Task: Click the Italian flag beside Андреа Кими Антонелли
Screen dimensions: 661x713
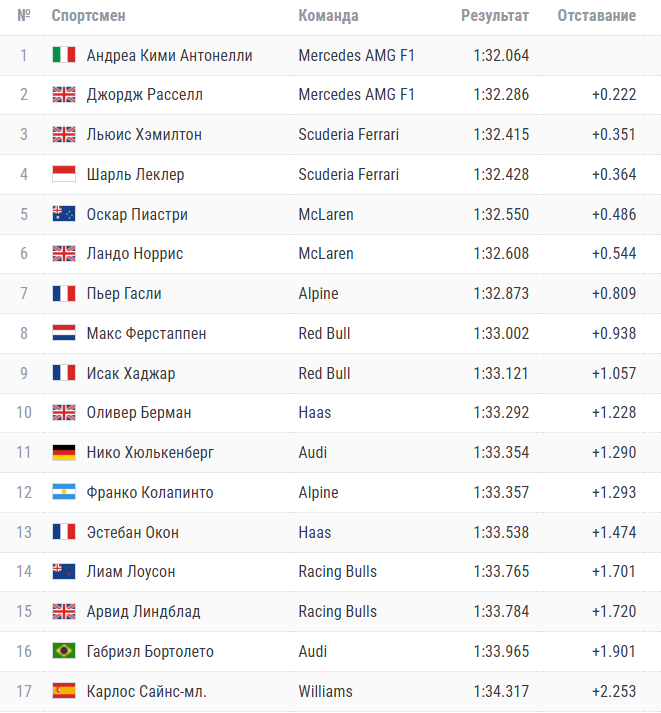Action: [64, 55]
